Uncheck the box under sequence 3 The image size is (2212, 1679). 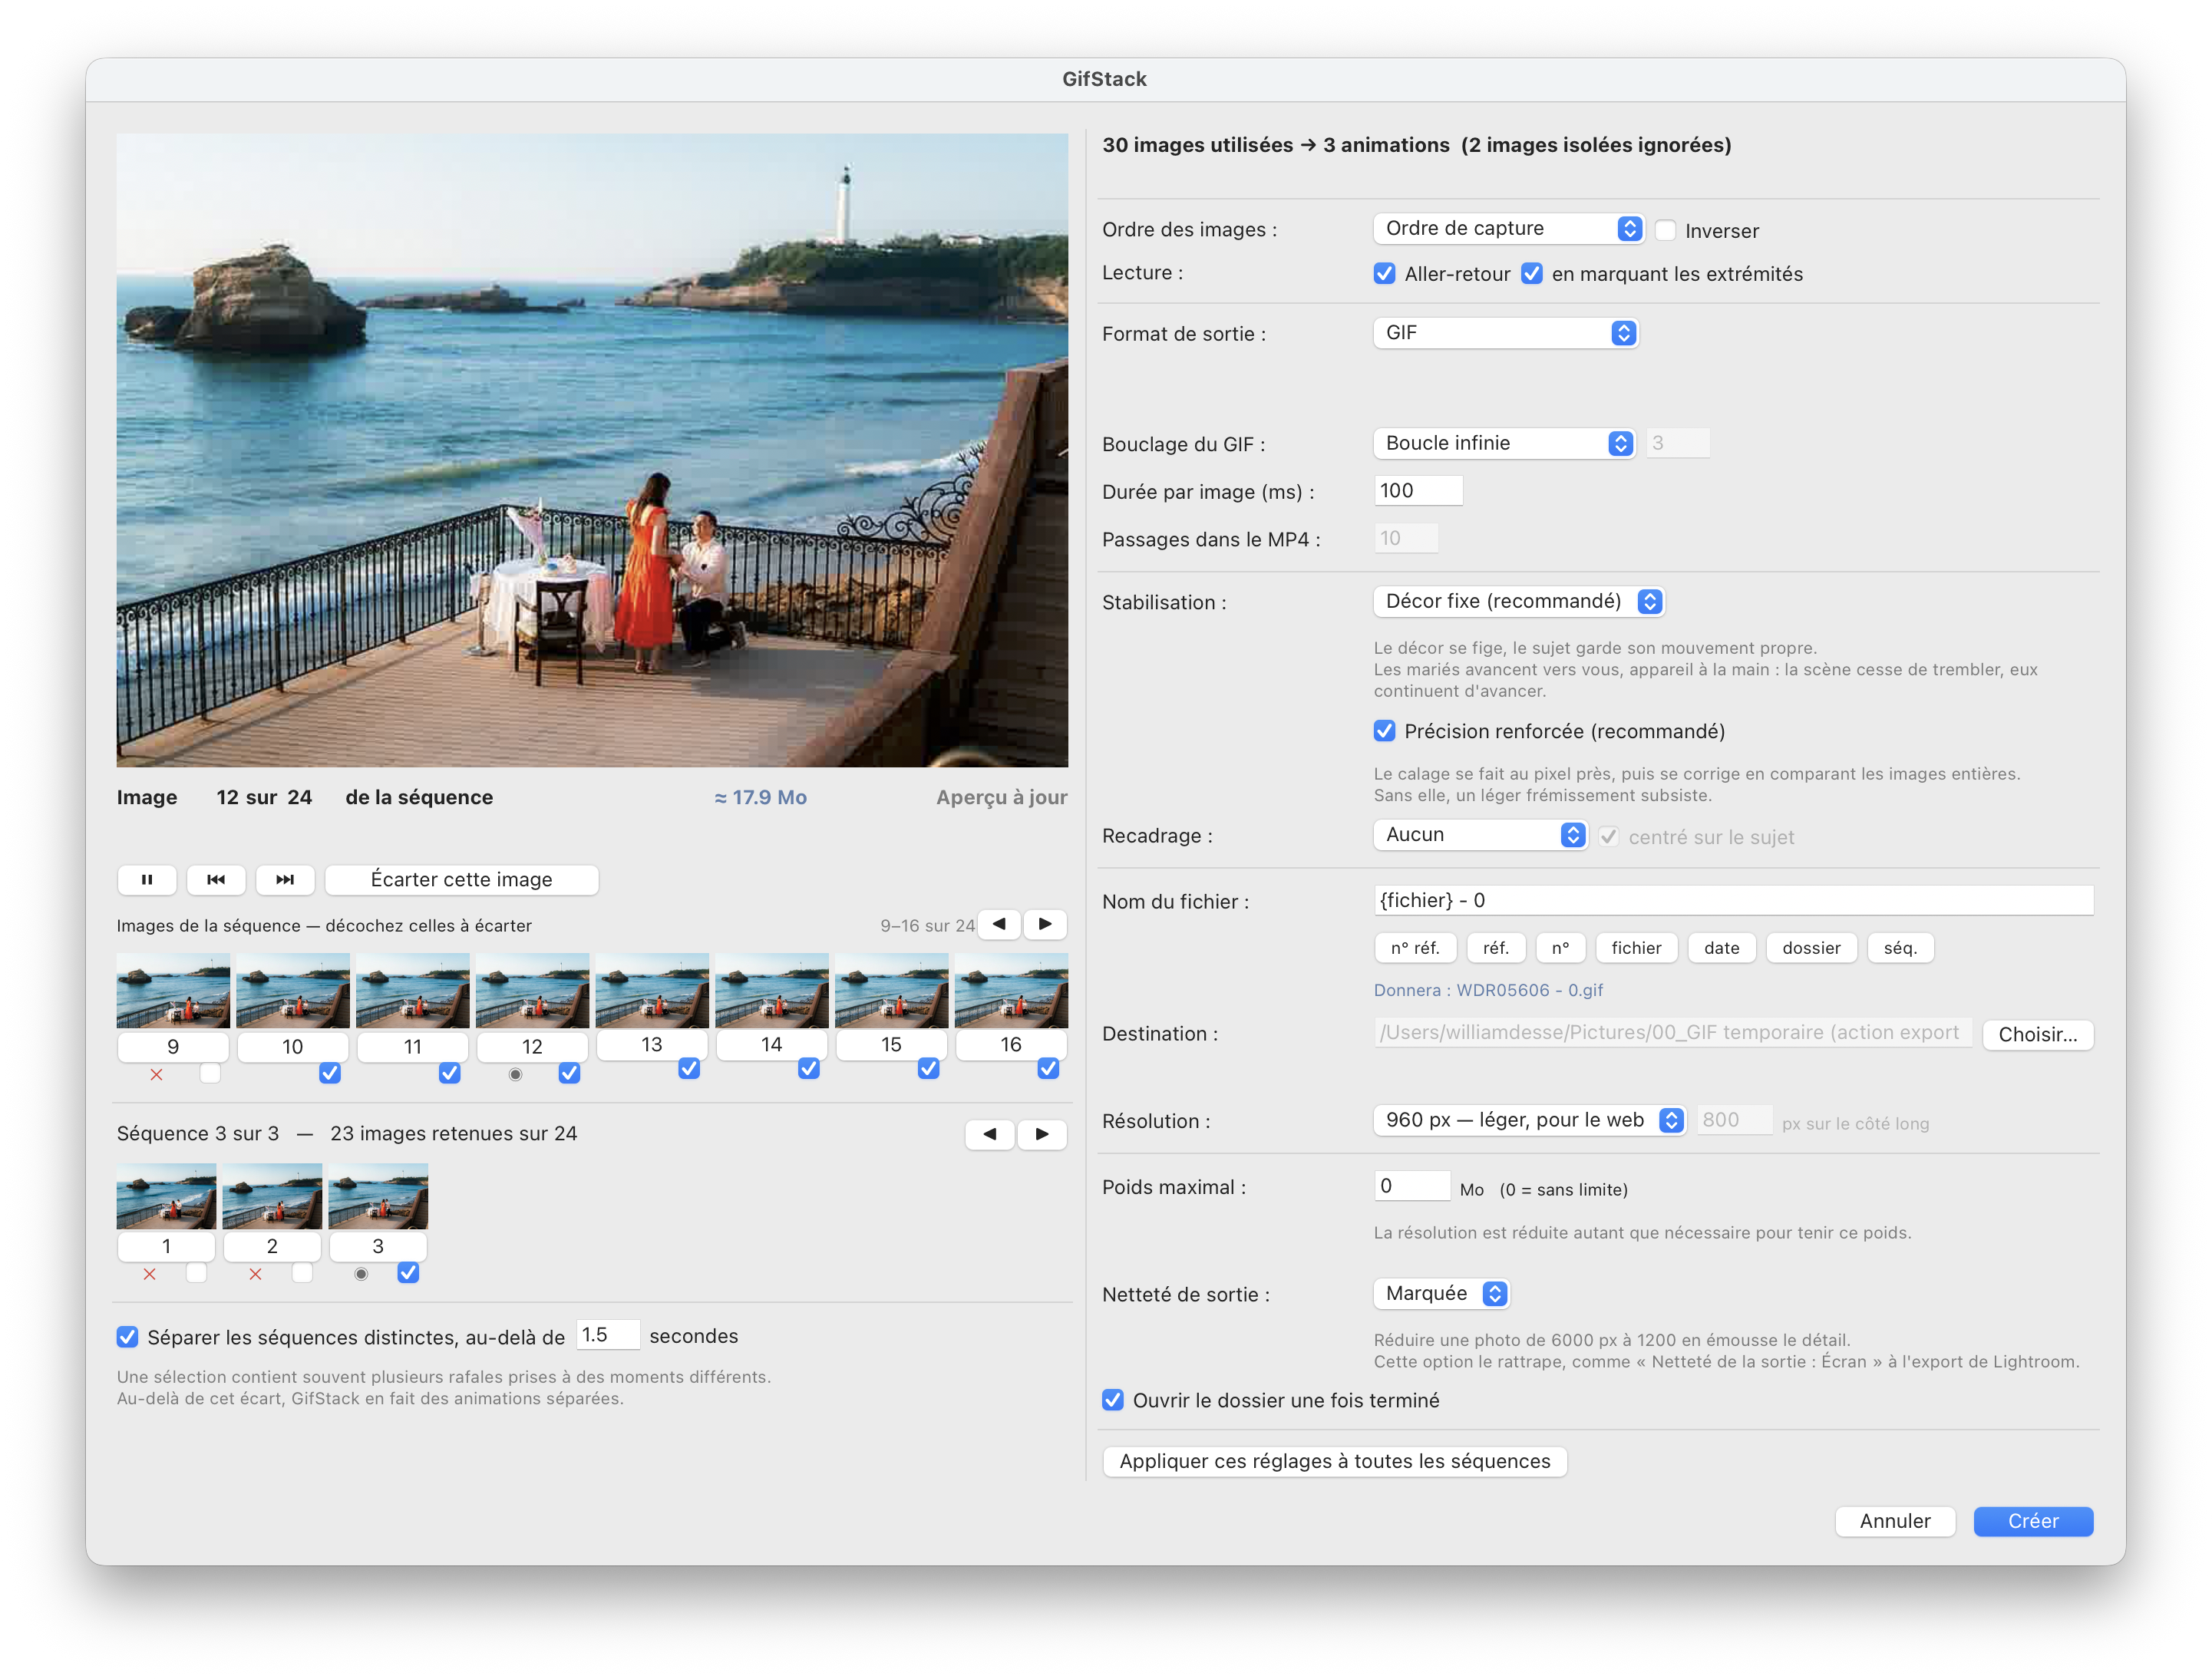tap(408, 1274)
